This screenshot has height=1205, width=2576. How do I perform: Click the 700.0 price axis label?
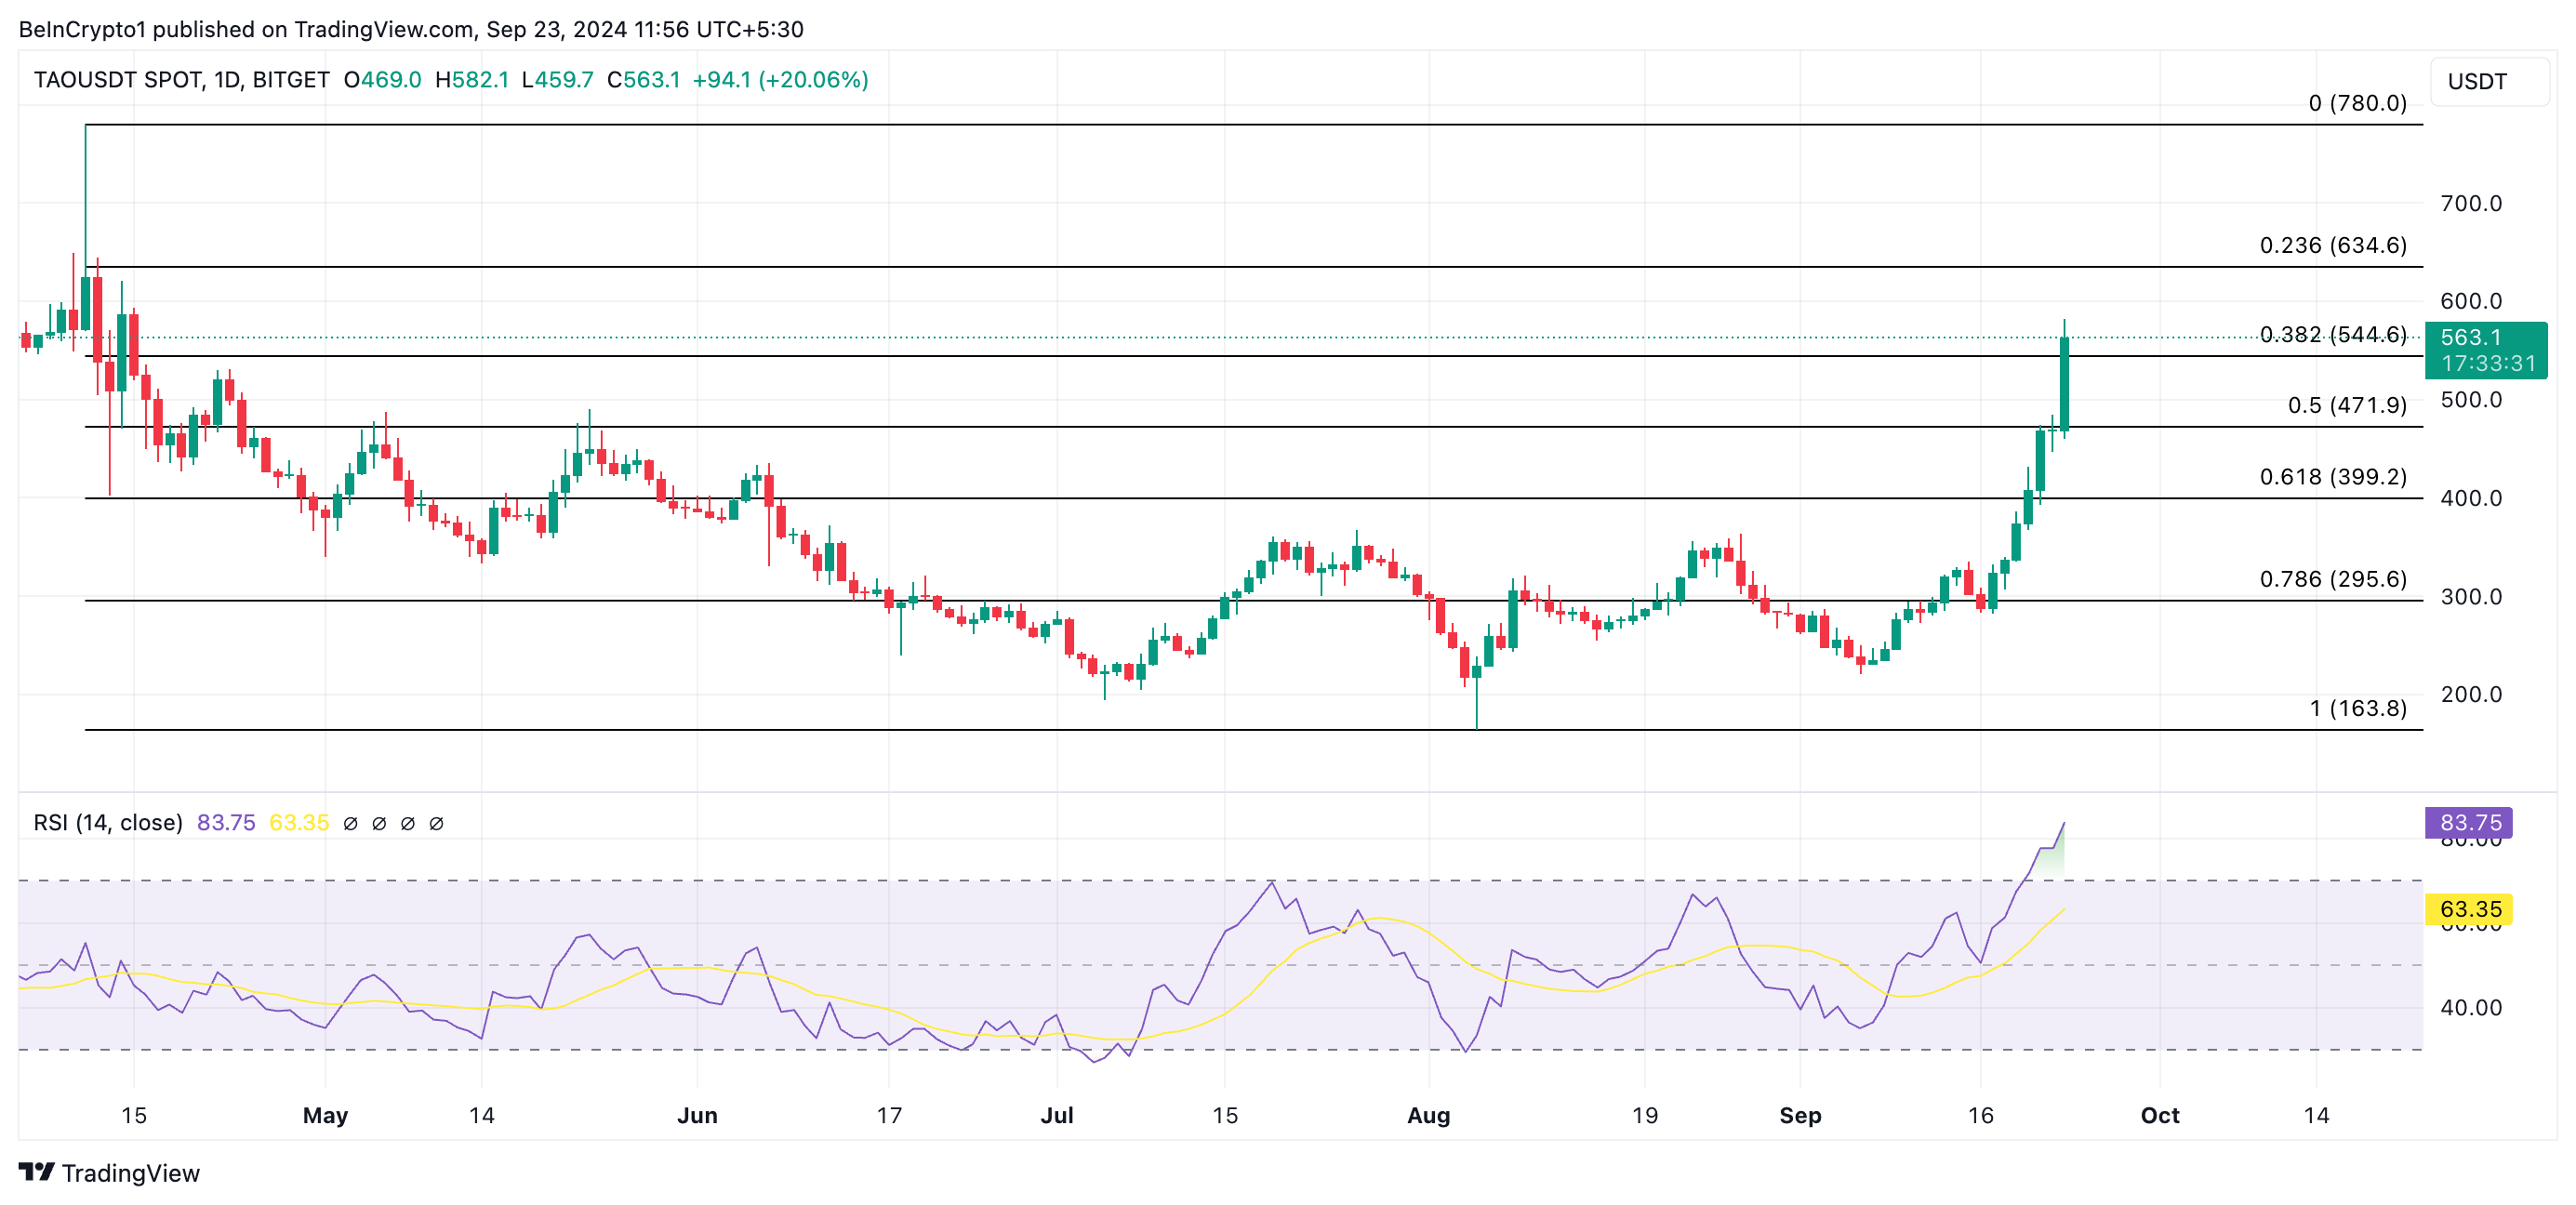(2471, 203)
